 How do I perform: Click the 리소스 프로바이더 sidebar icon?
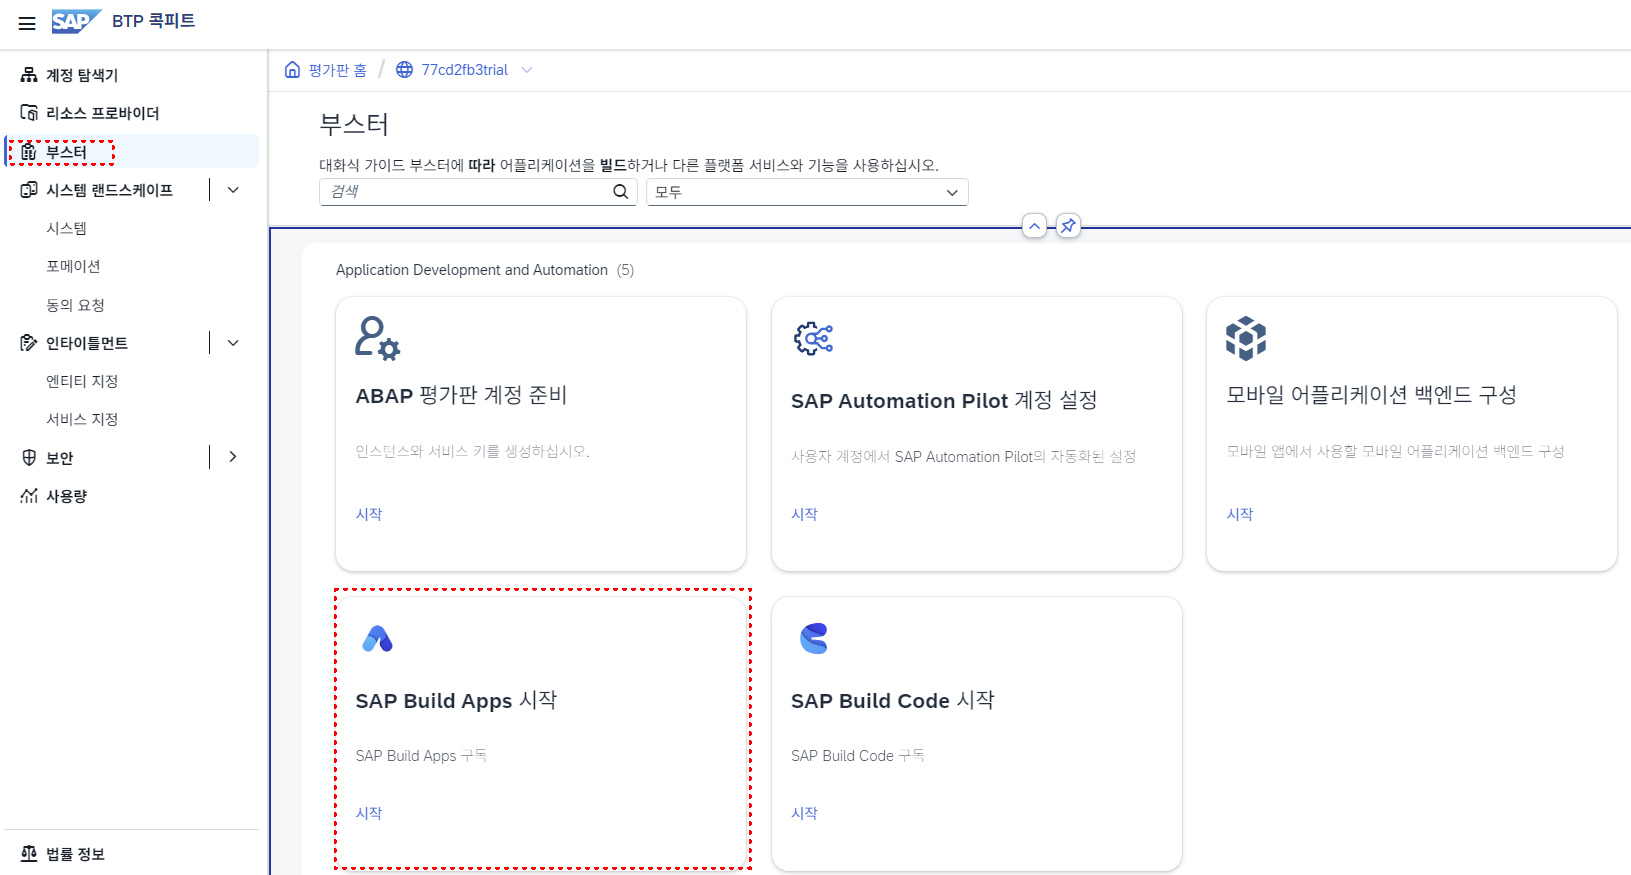click(29, 113)
